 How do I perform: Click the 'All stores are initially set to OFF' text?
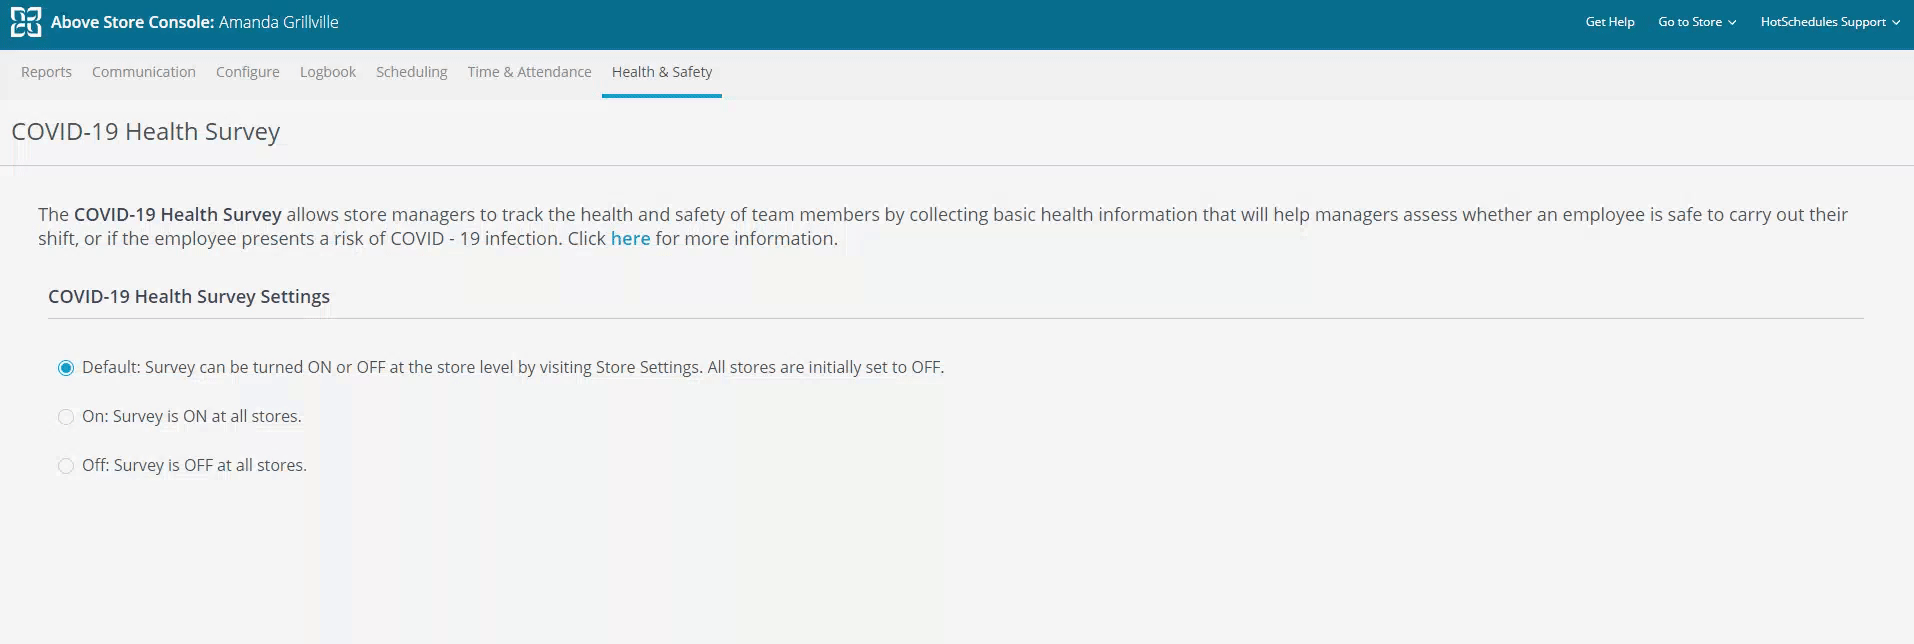pos(825,368)
